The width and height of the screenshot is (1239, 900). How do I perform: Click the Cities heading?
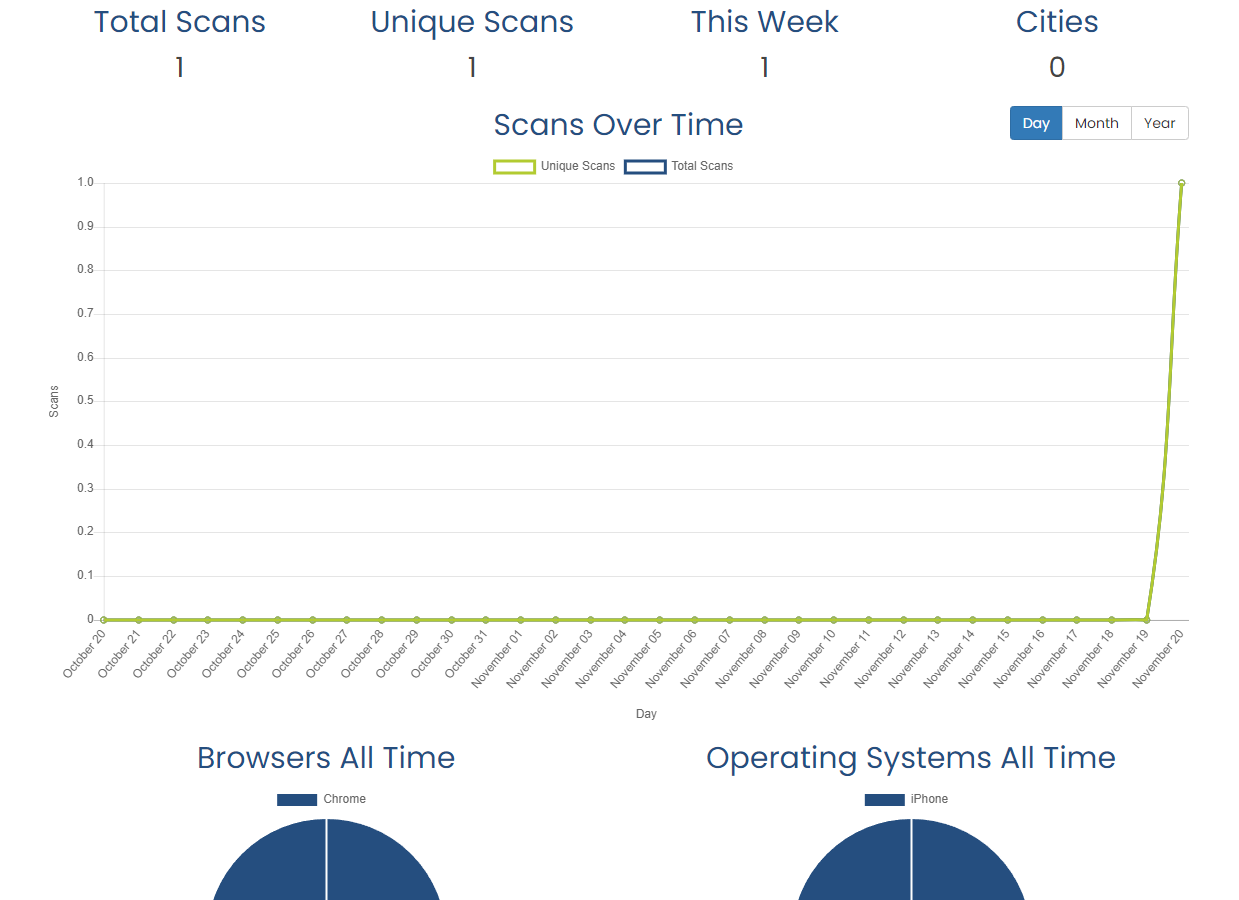coord(1057,22)
